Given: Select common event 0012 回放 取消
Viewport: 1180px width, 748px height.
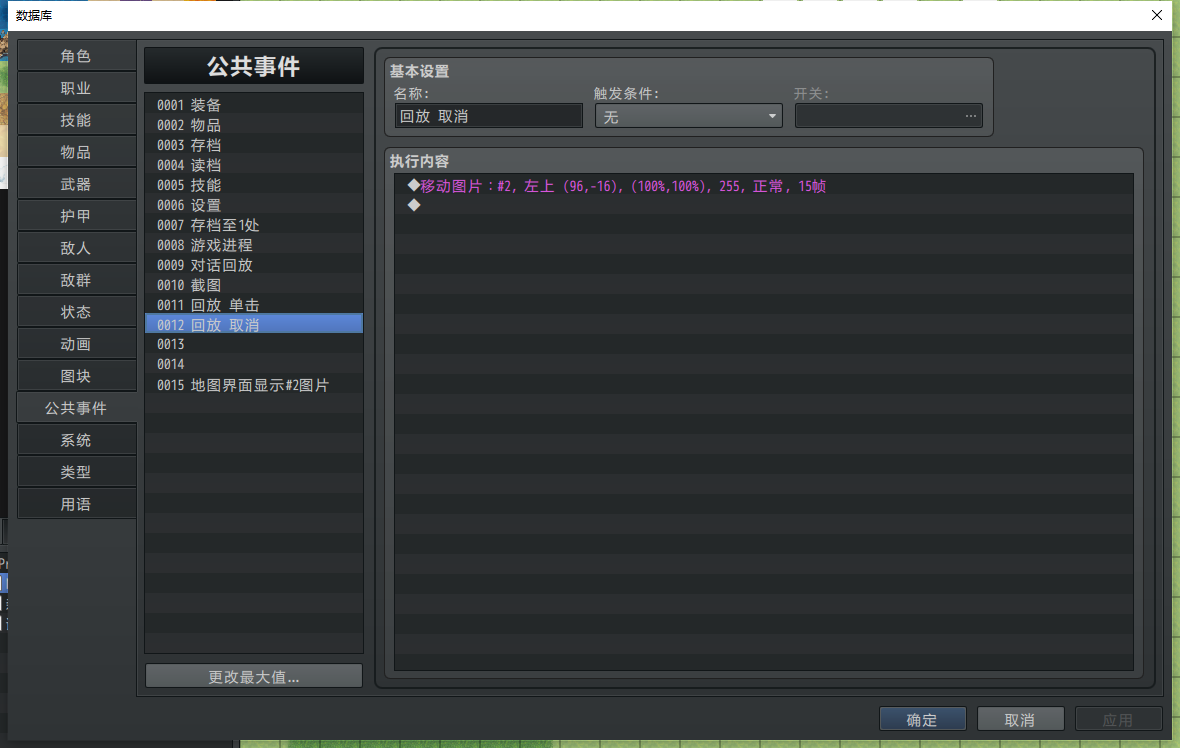Looking at the screenshot, I should pos(254,325).
